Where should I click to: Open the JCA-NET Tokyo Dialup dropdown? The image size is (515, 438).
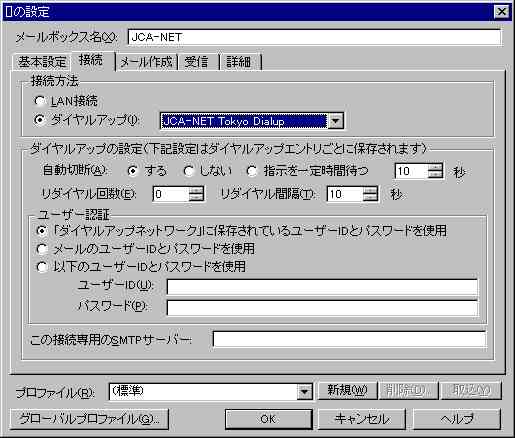pos(335,121)
